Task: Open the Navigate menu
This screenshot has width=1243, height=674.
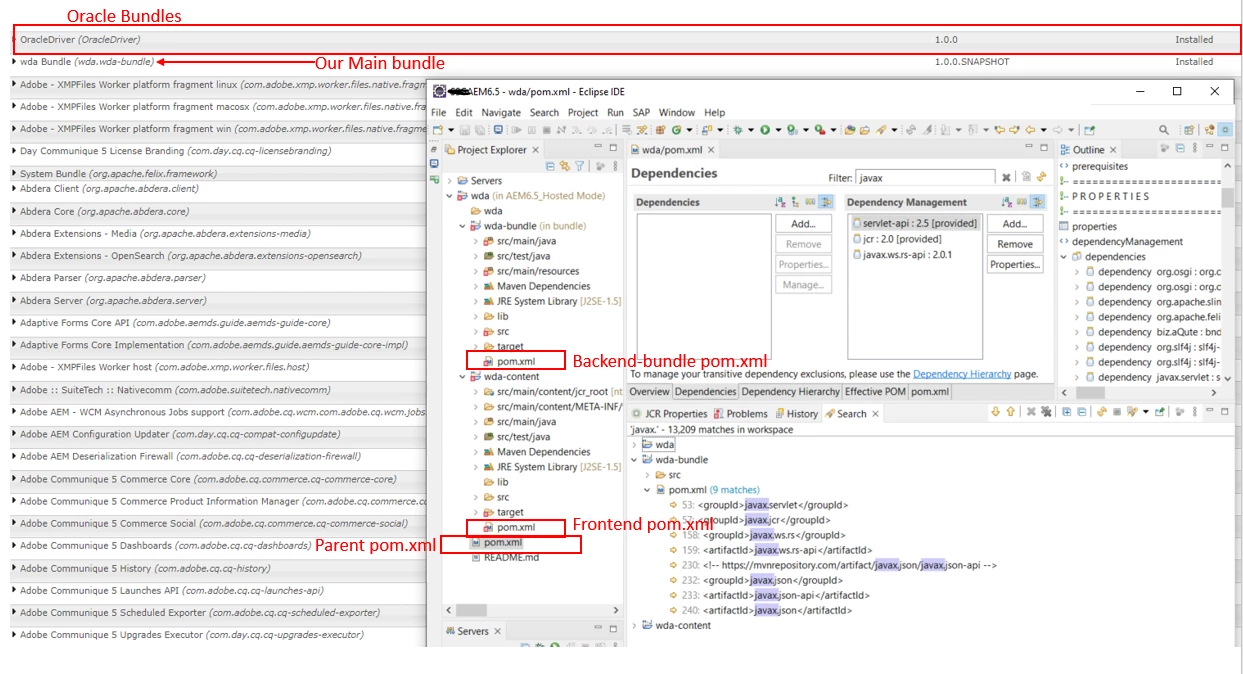Action: tap(501, 113)
